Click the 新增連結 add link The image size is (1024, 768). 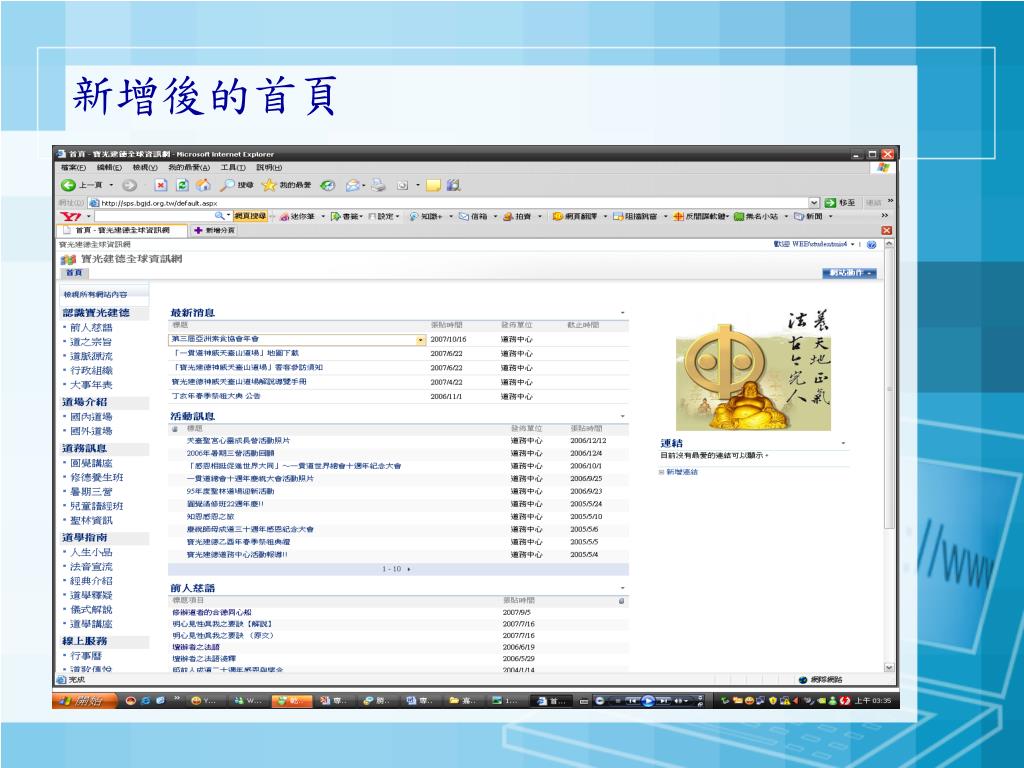pos(681,472)
